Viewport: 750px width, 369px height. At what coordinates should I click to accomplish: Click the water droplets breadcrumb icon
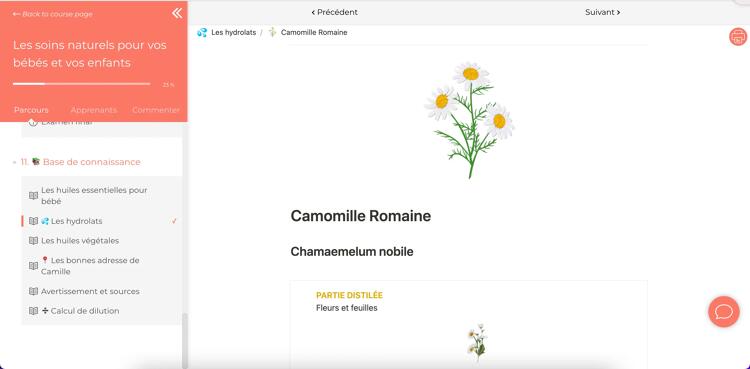202,33
